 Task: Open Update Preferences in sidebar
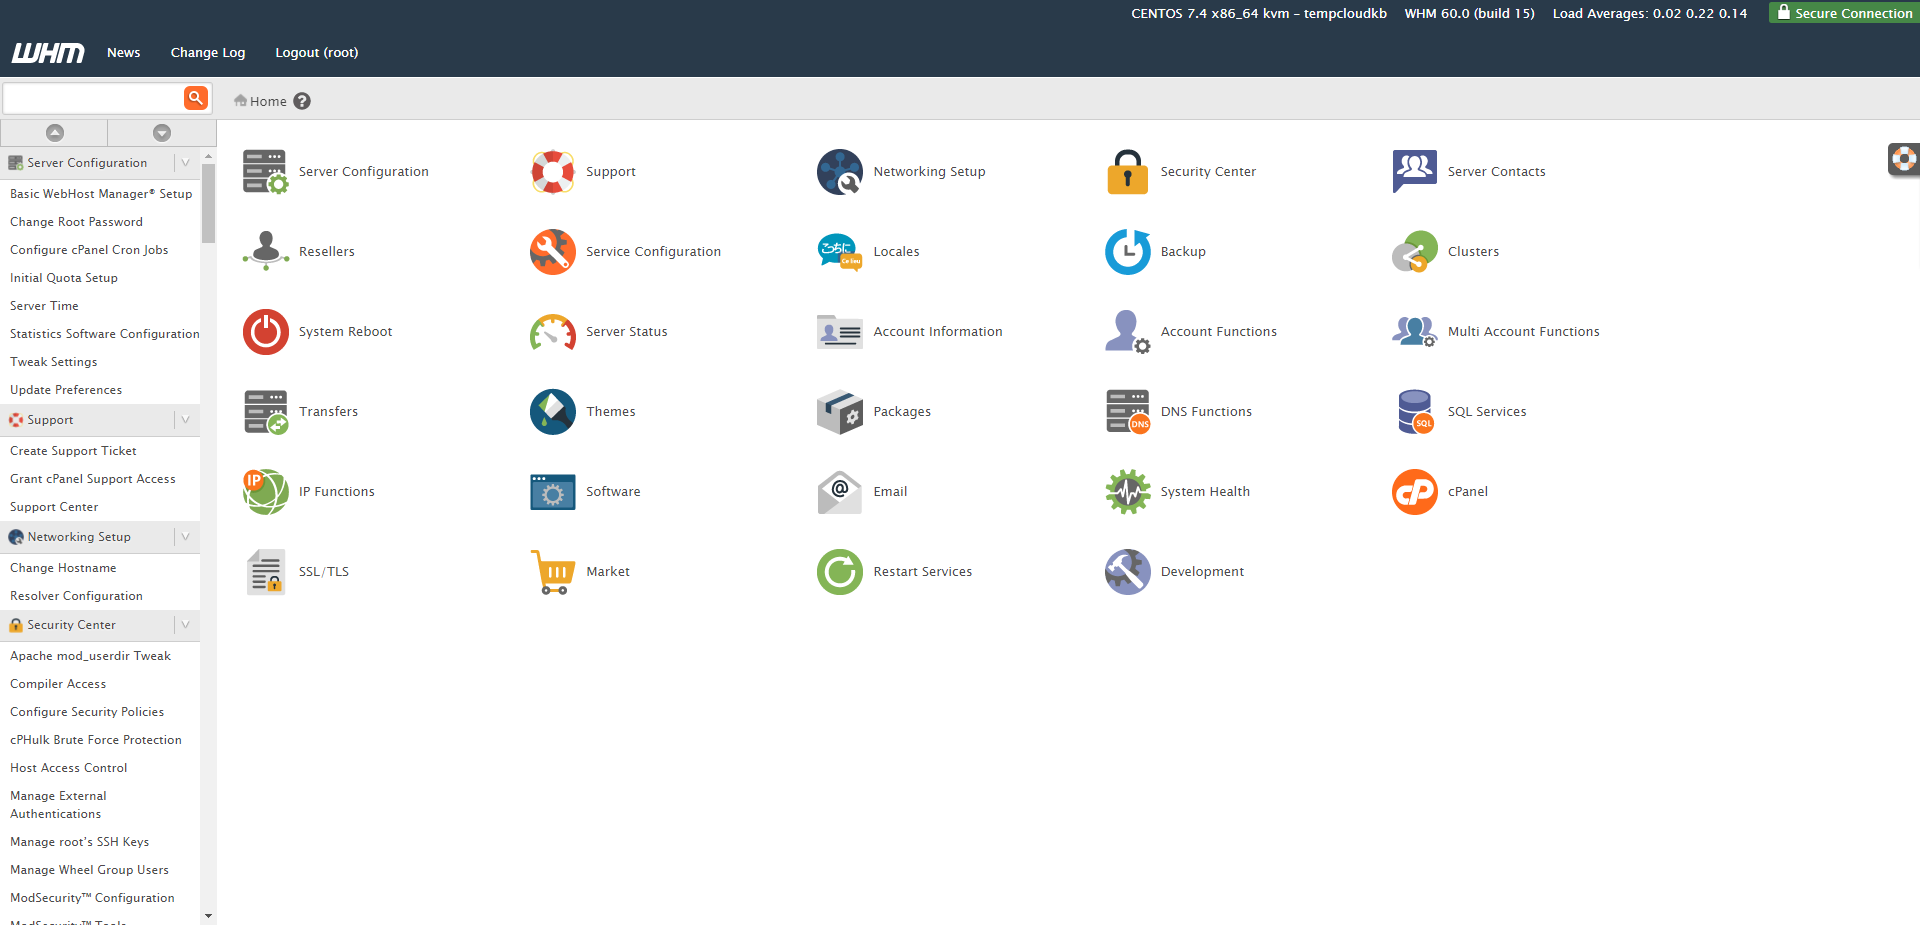[x=66, y=390]
